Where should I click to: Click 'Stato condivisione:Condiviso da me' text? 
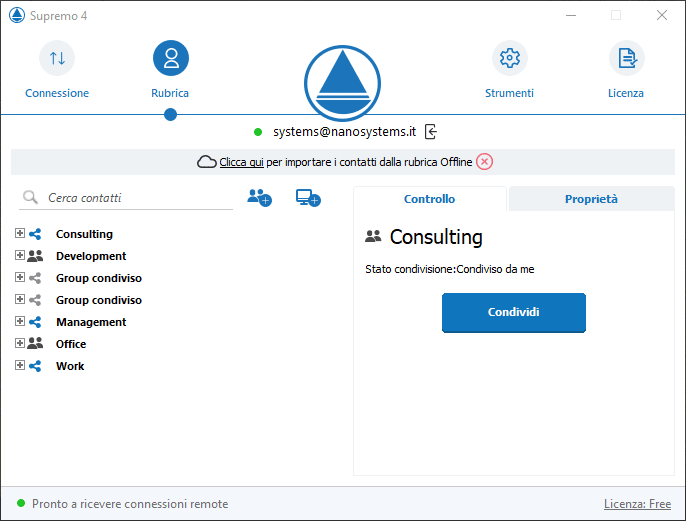coord(450,269)
